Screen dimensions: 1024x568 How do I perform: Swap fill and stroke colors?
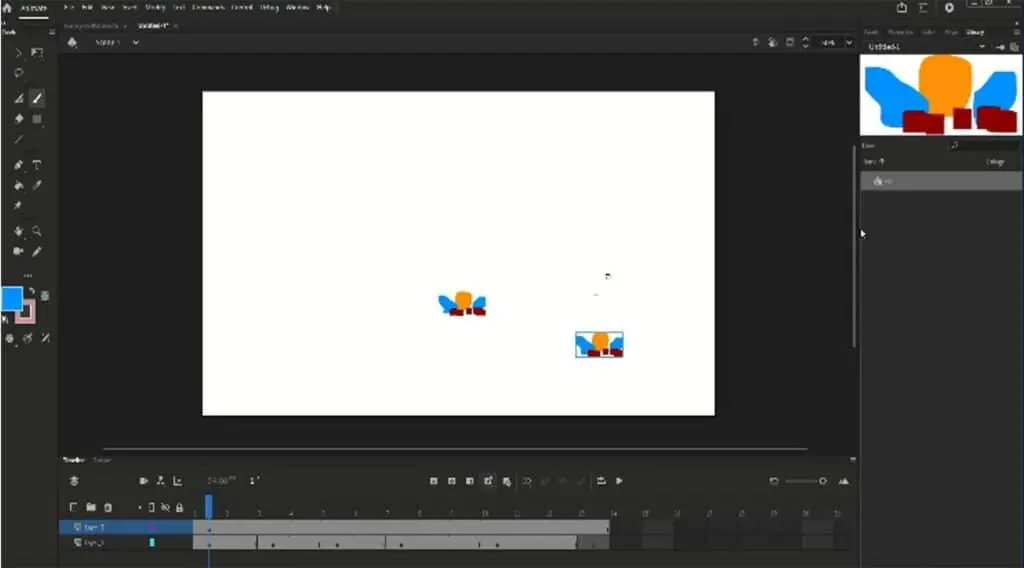[x=31, y=291]
